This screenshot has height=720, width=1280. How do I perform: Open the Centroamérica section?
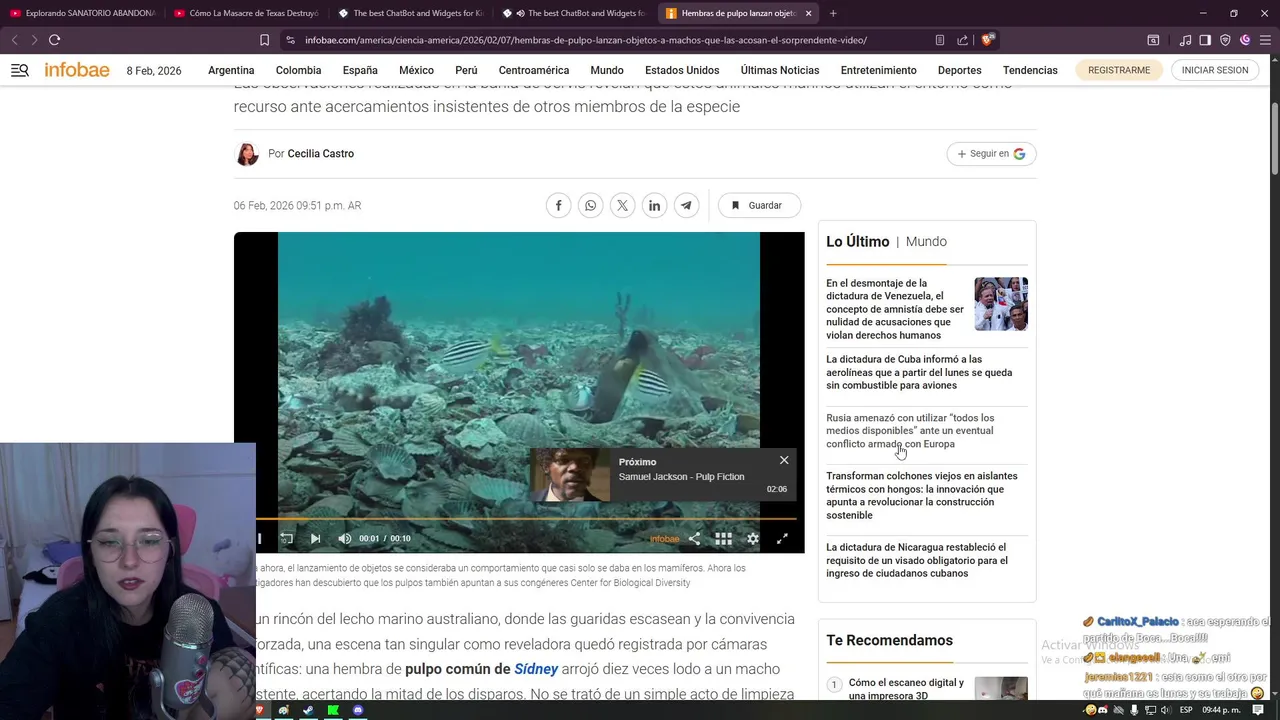[533, 70]
